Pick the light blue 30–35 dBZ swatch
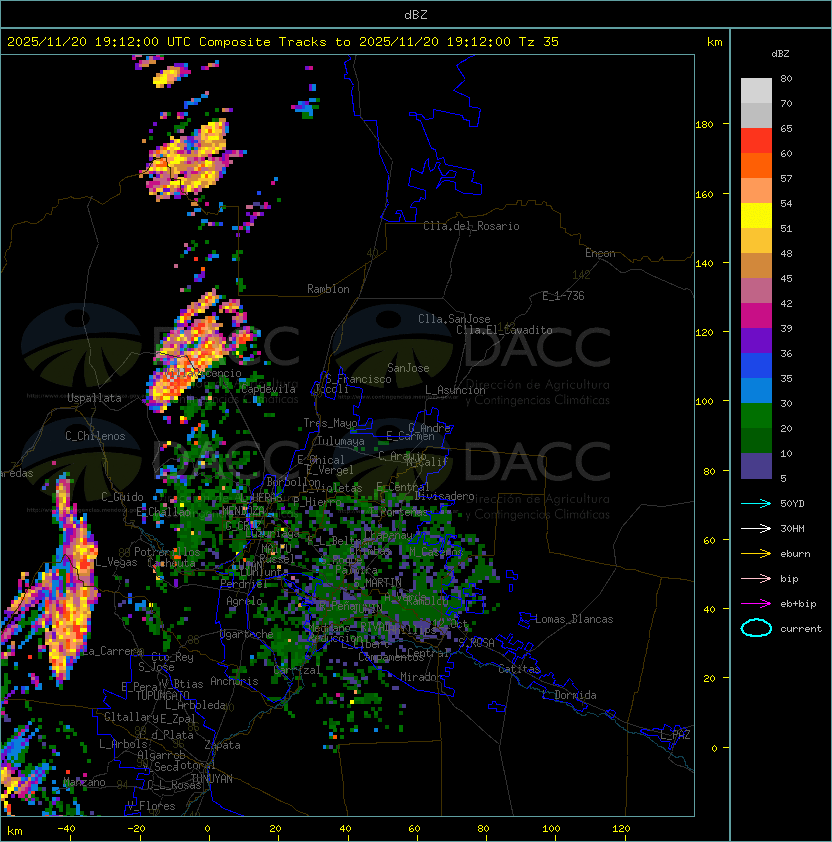 (x=756, y=391)
